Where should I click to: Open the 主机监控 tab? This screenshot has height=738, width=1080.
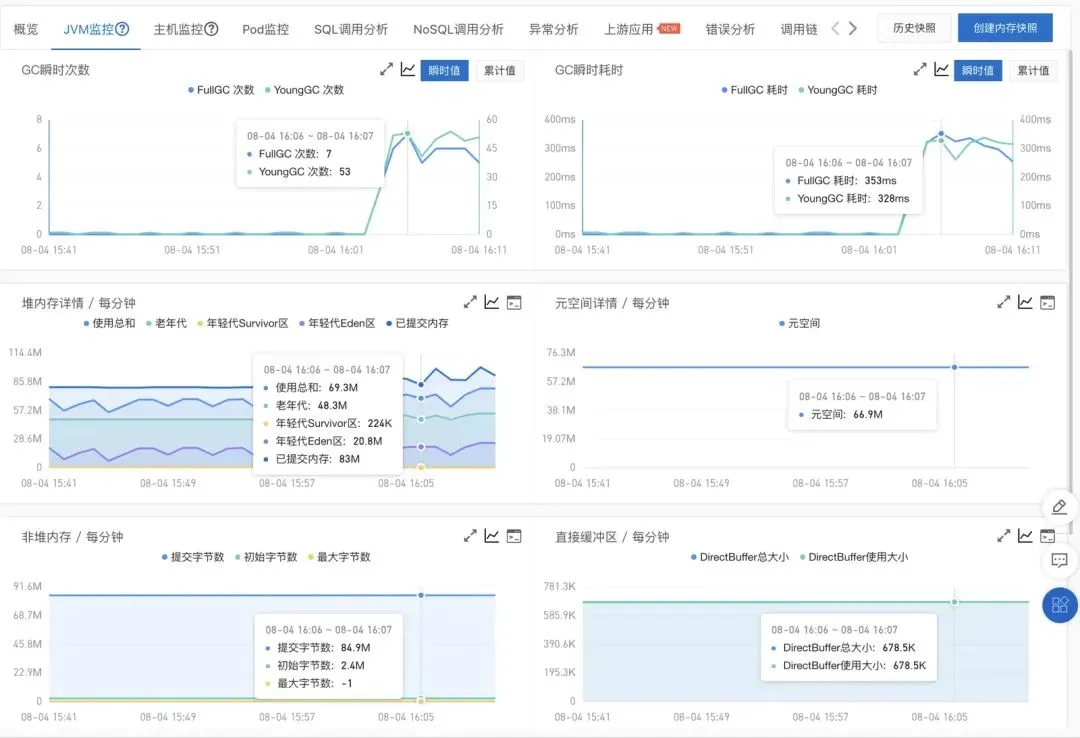178,29
